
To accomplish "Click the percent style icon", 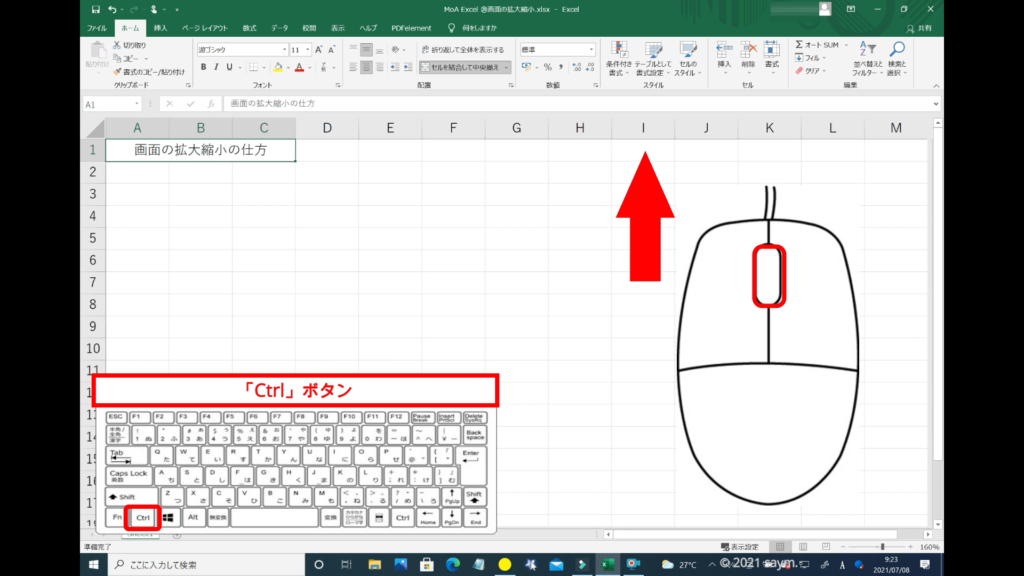I will click(547, 67).
